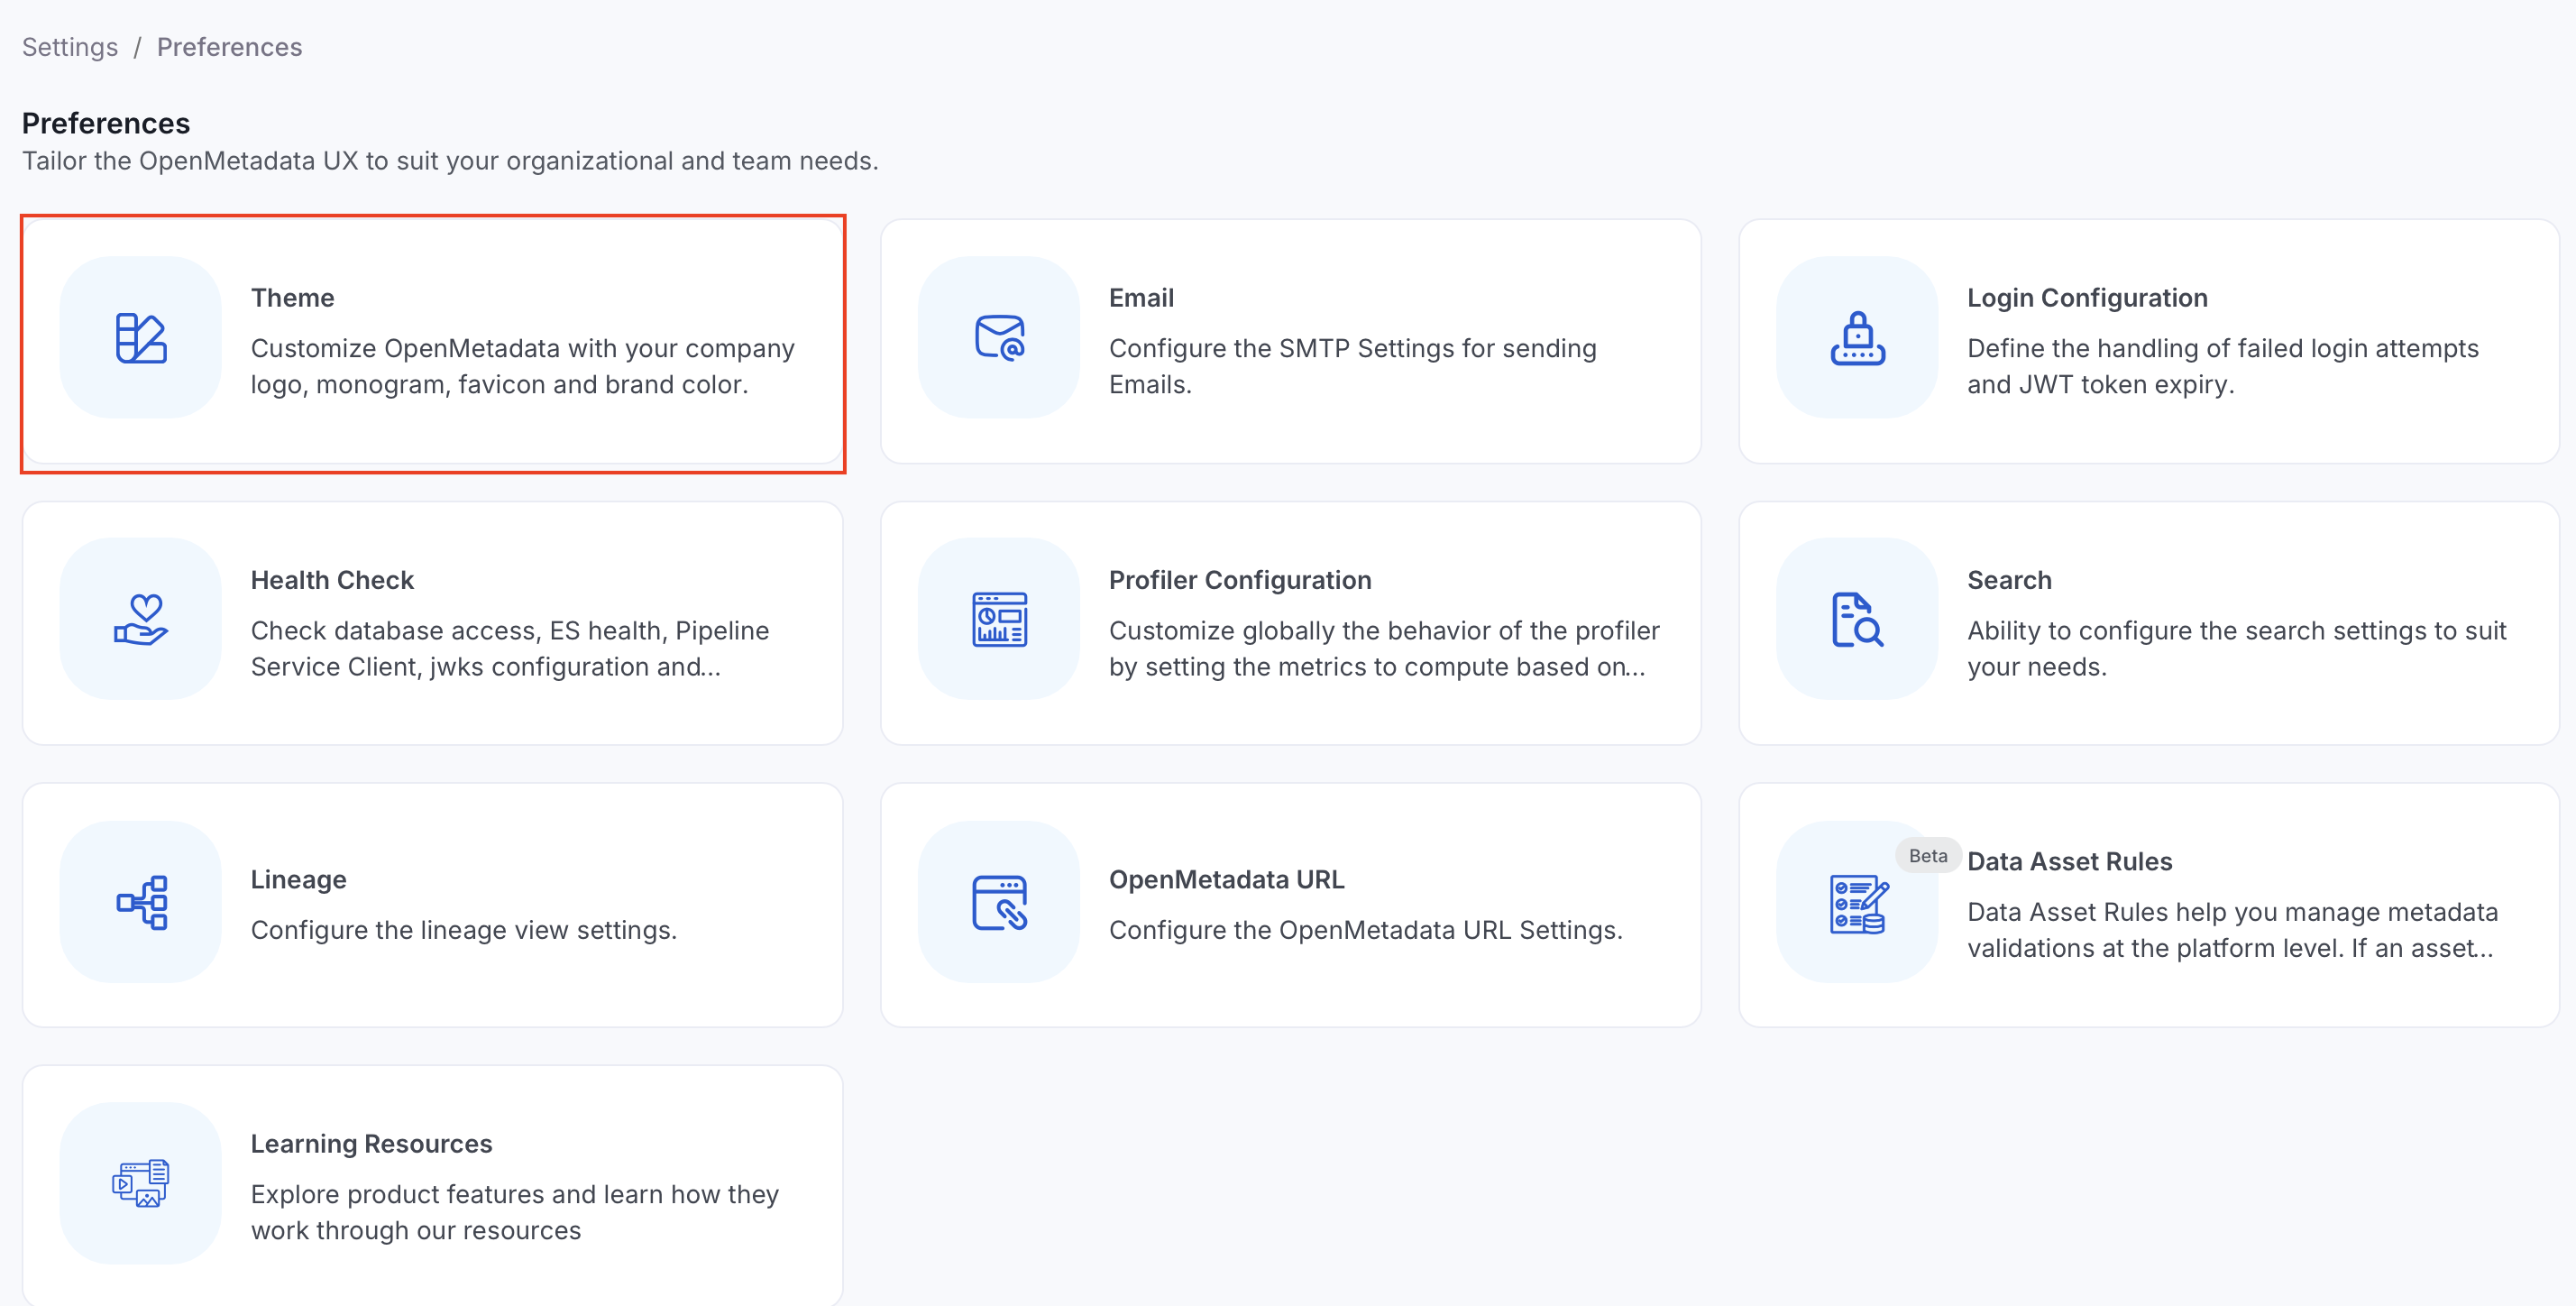Click the Email envelope icon
The width and height of the screenshot is (2576, 1306).
(x=999, y=338)
